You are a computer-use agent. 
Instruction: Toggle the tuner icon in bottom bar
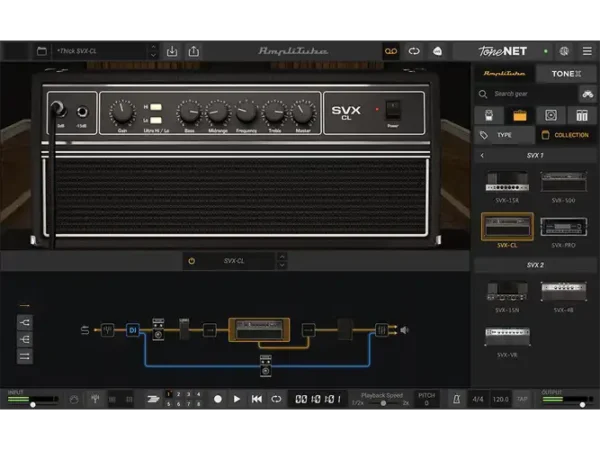click(x=95, y=399)
